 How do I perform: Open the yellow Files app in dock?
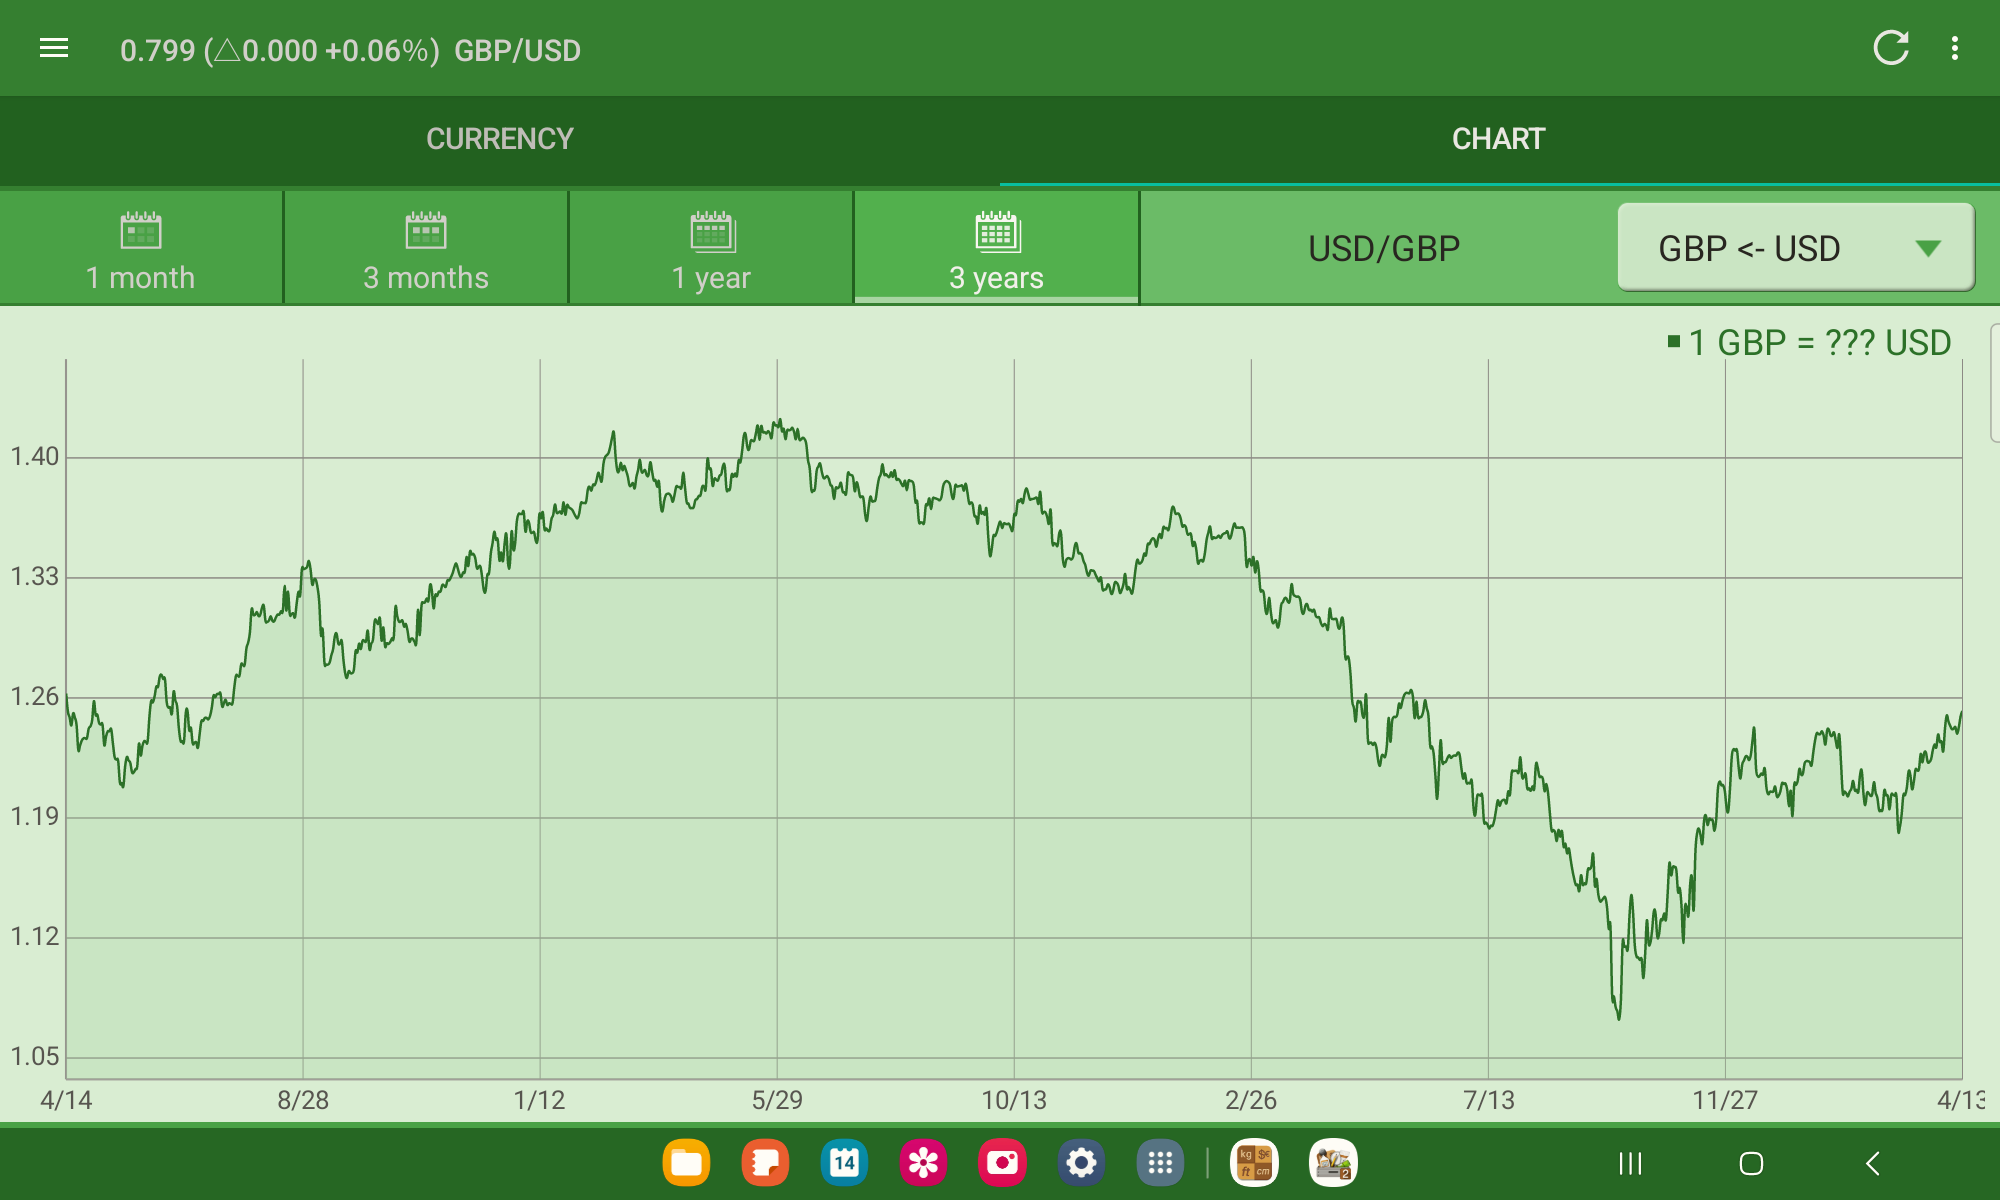click(686, 1163)
